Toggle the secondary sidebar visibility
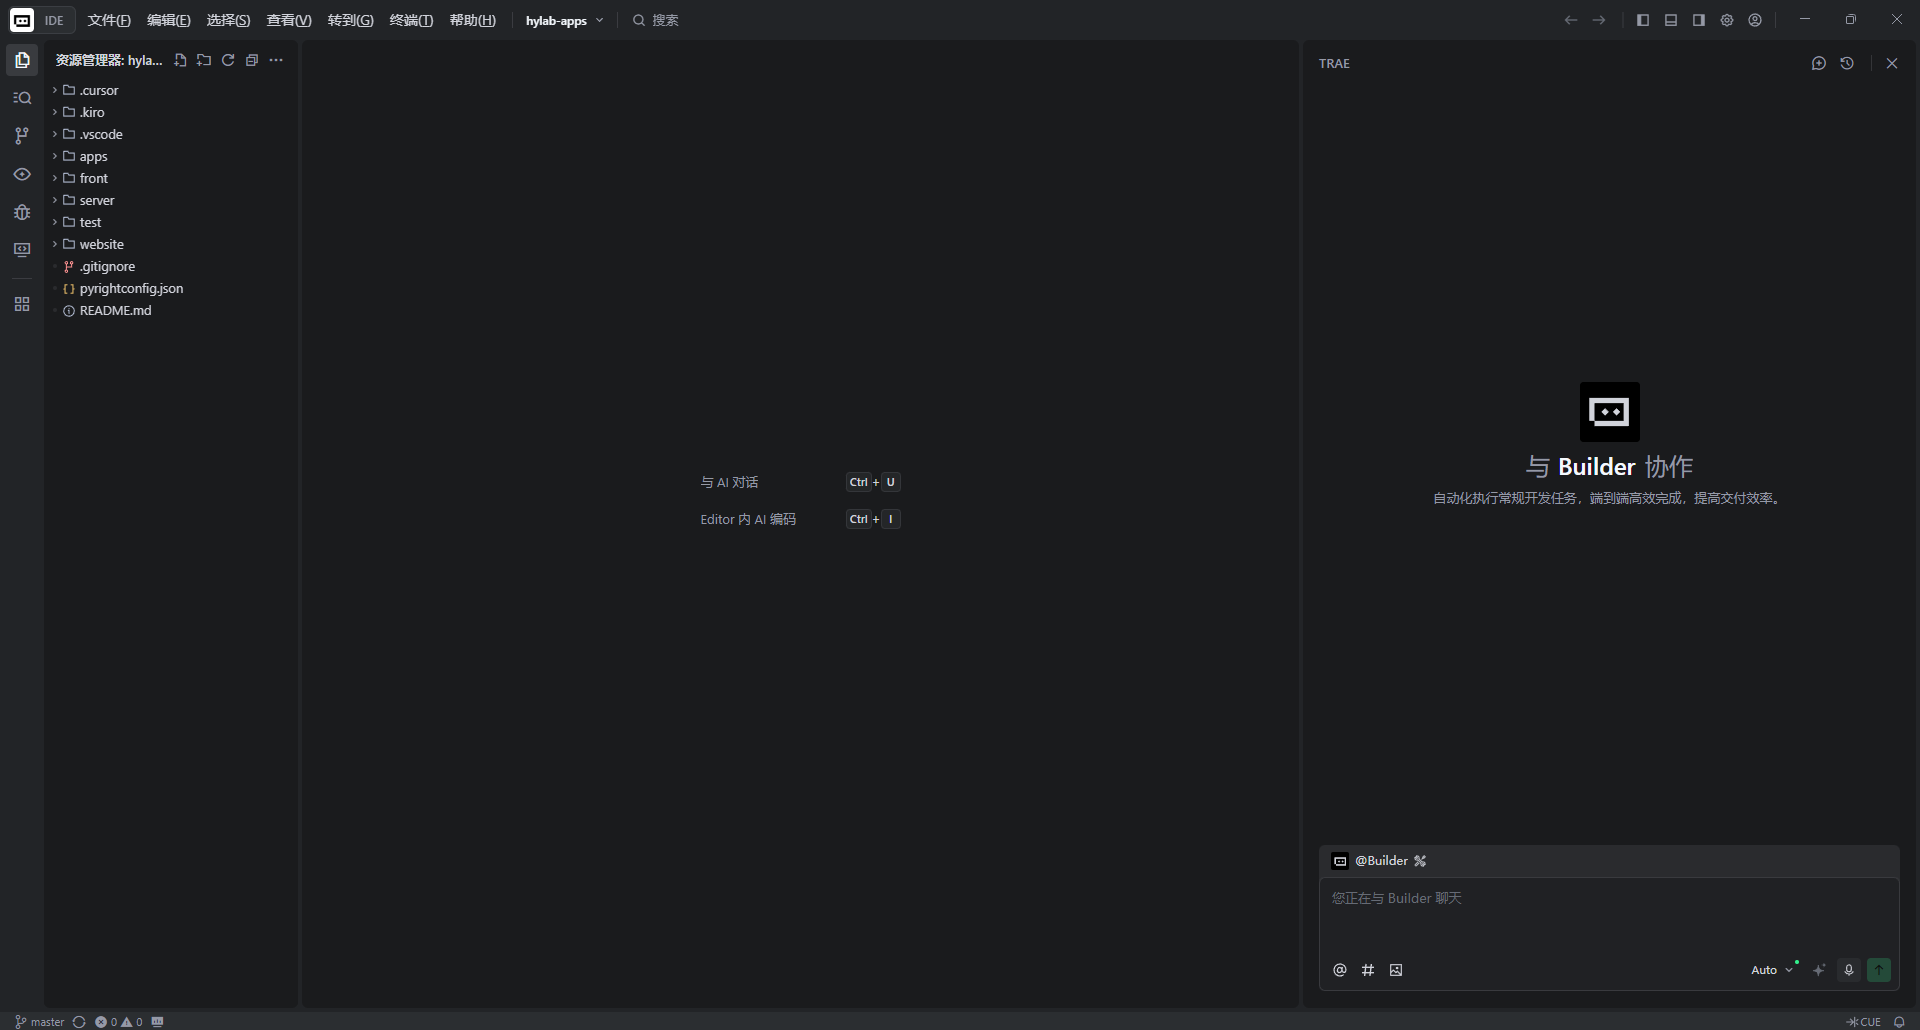The image size is (1920, 1030). [x=1698, y=19]
